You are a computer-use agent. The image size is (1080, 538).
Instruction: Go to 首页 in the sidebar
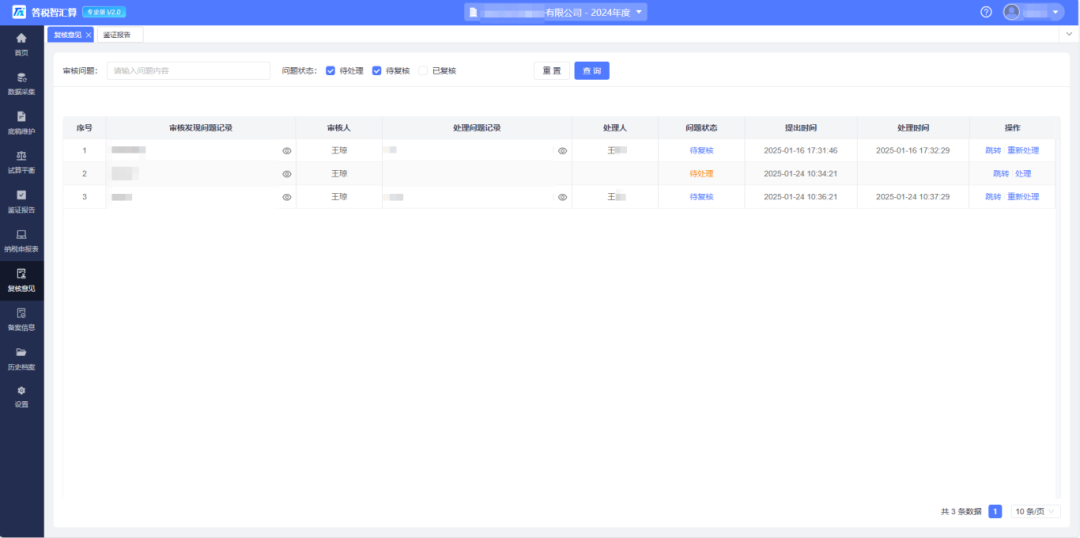pos(21,43)
